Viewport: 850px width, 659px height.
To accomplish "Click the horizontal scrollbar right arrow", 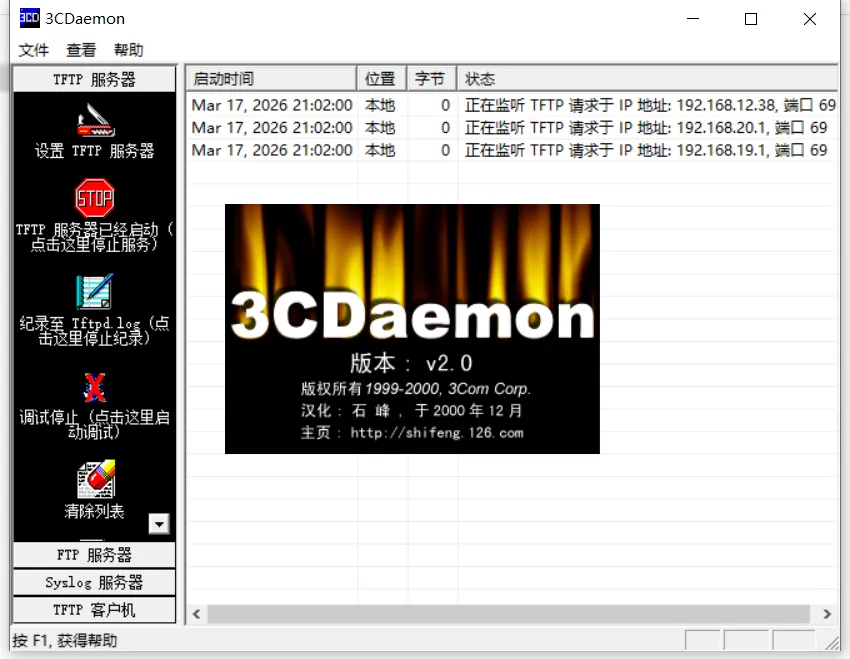I will tap(827, 614).
